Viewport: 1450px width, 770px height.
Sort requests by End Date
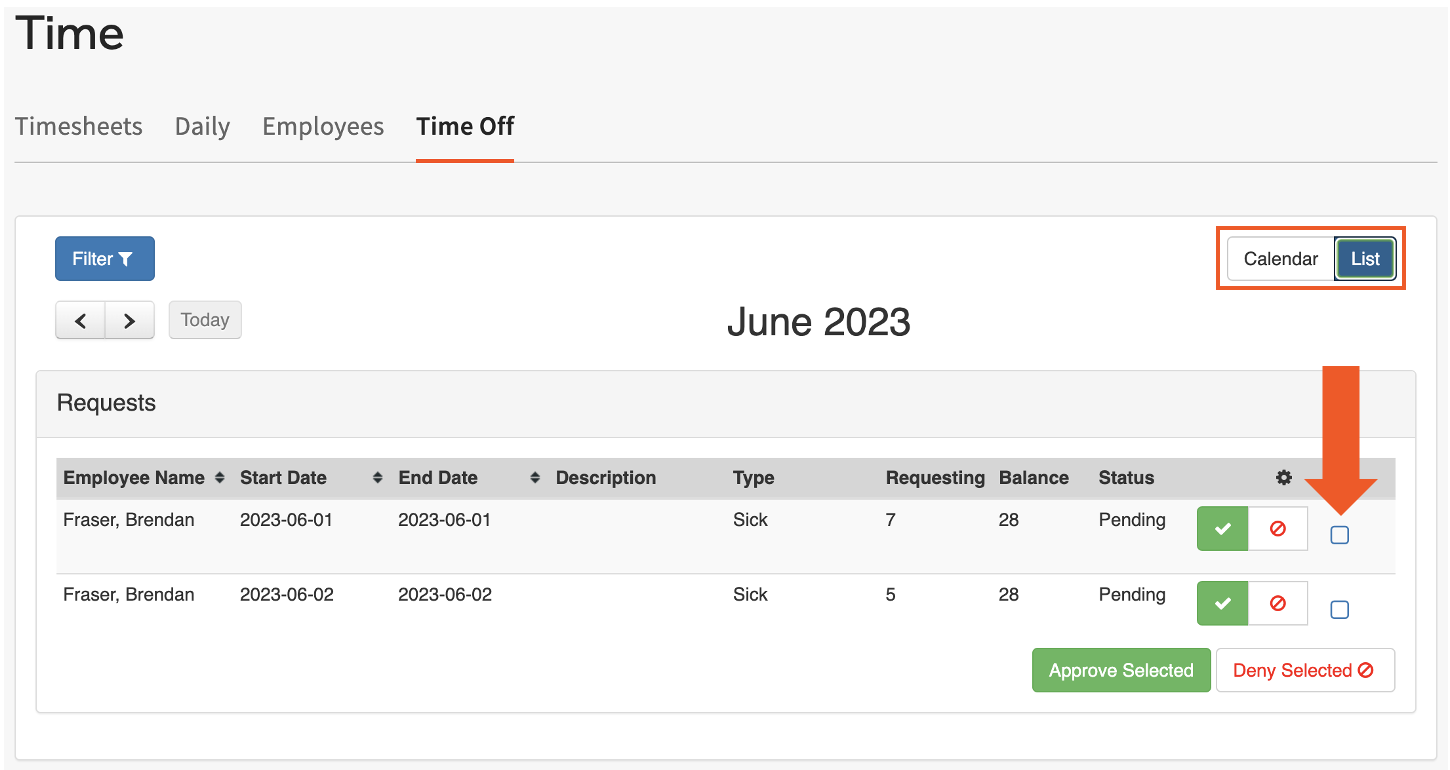click(x=535, y=478)
